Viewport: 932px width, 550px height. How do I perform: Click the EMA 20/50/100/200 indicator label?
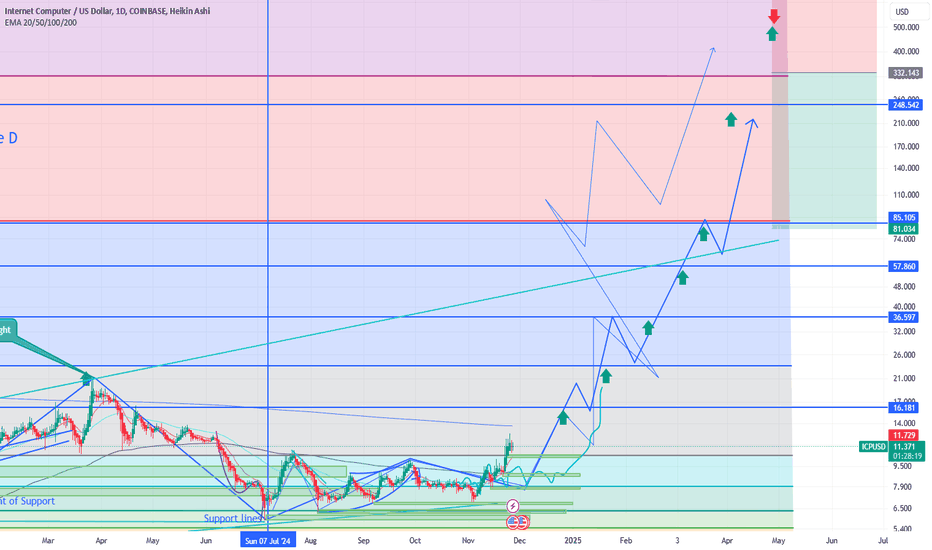click(40, 23)
